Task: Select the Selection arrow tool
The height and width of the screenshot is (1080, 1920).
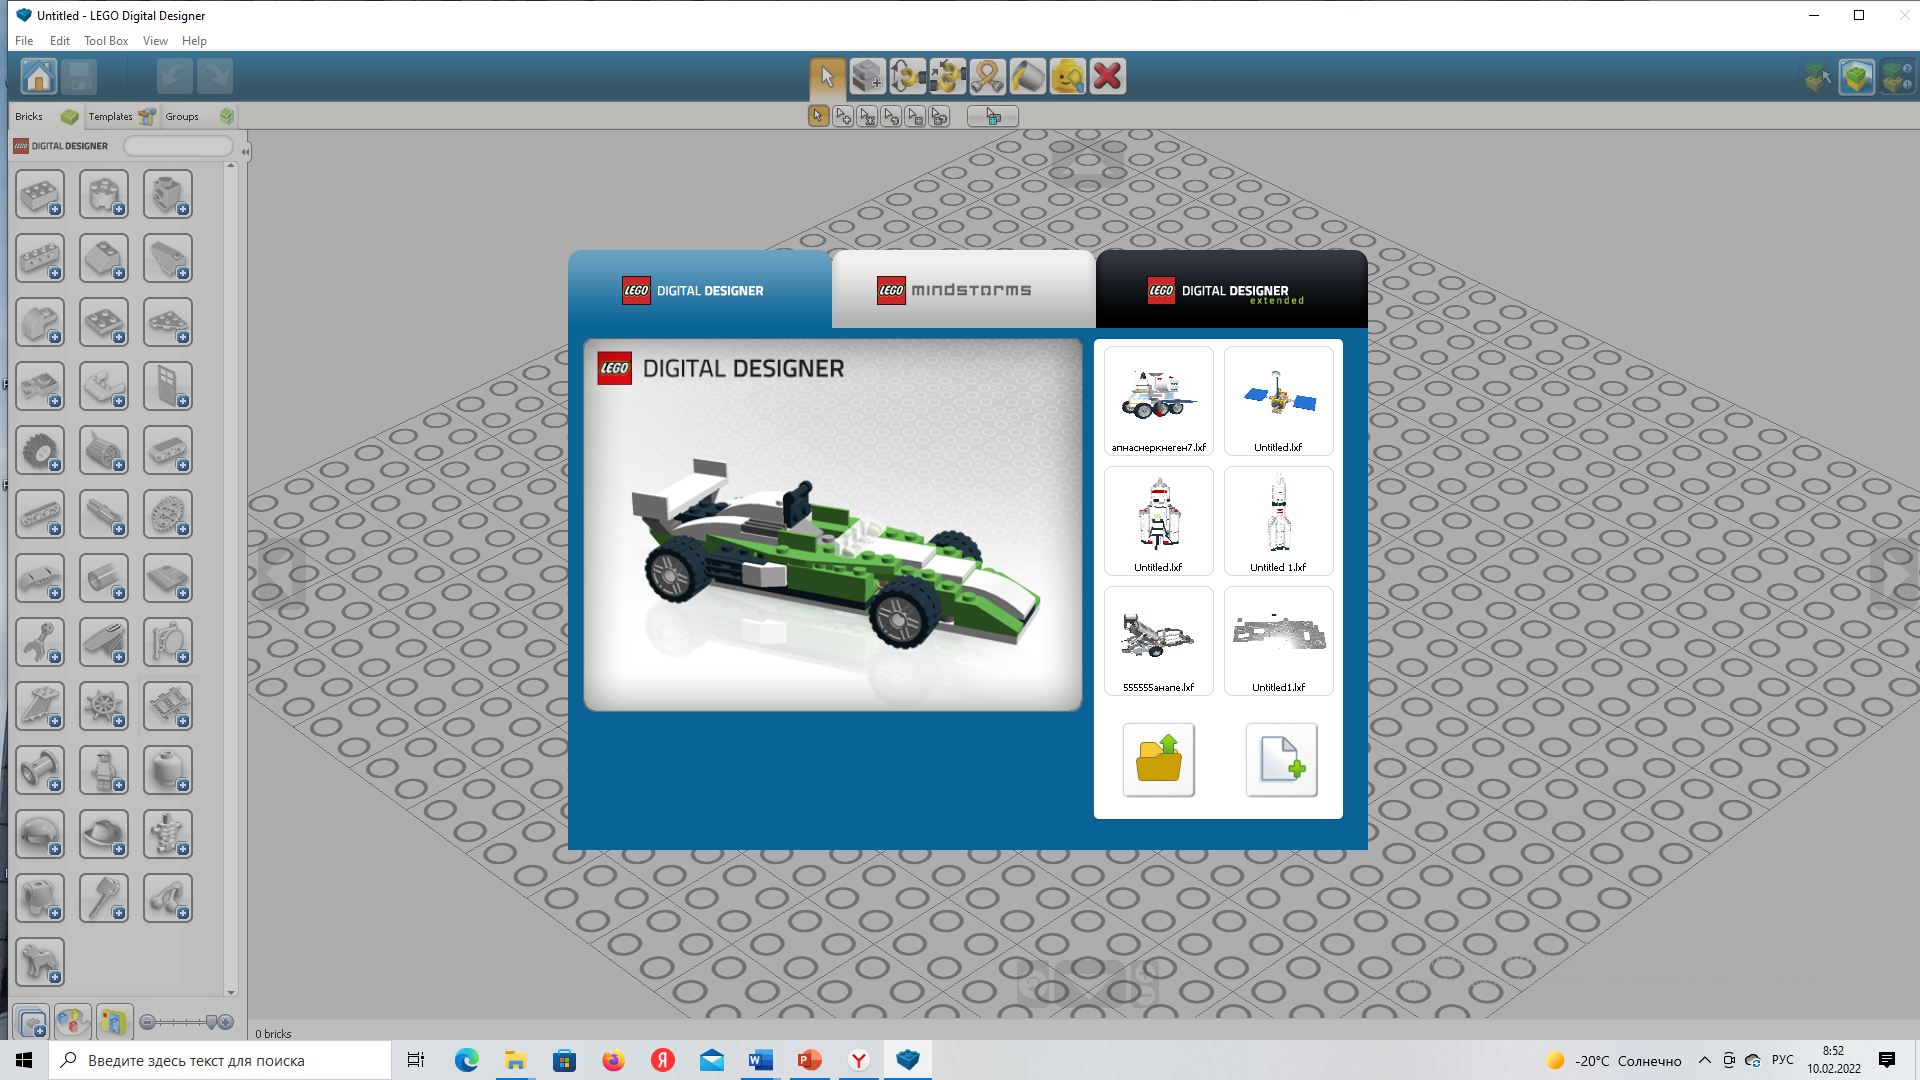Action: tap(827, 76)
